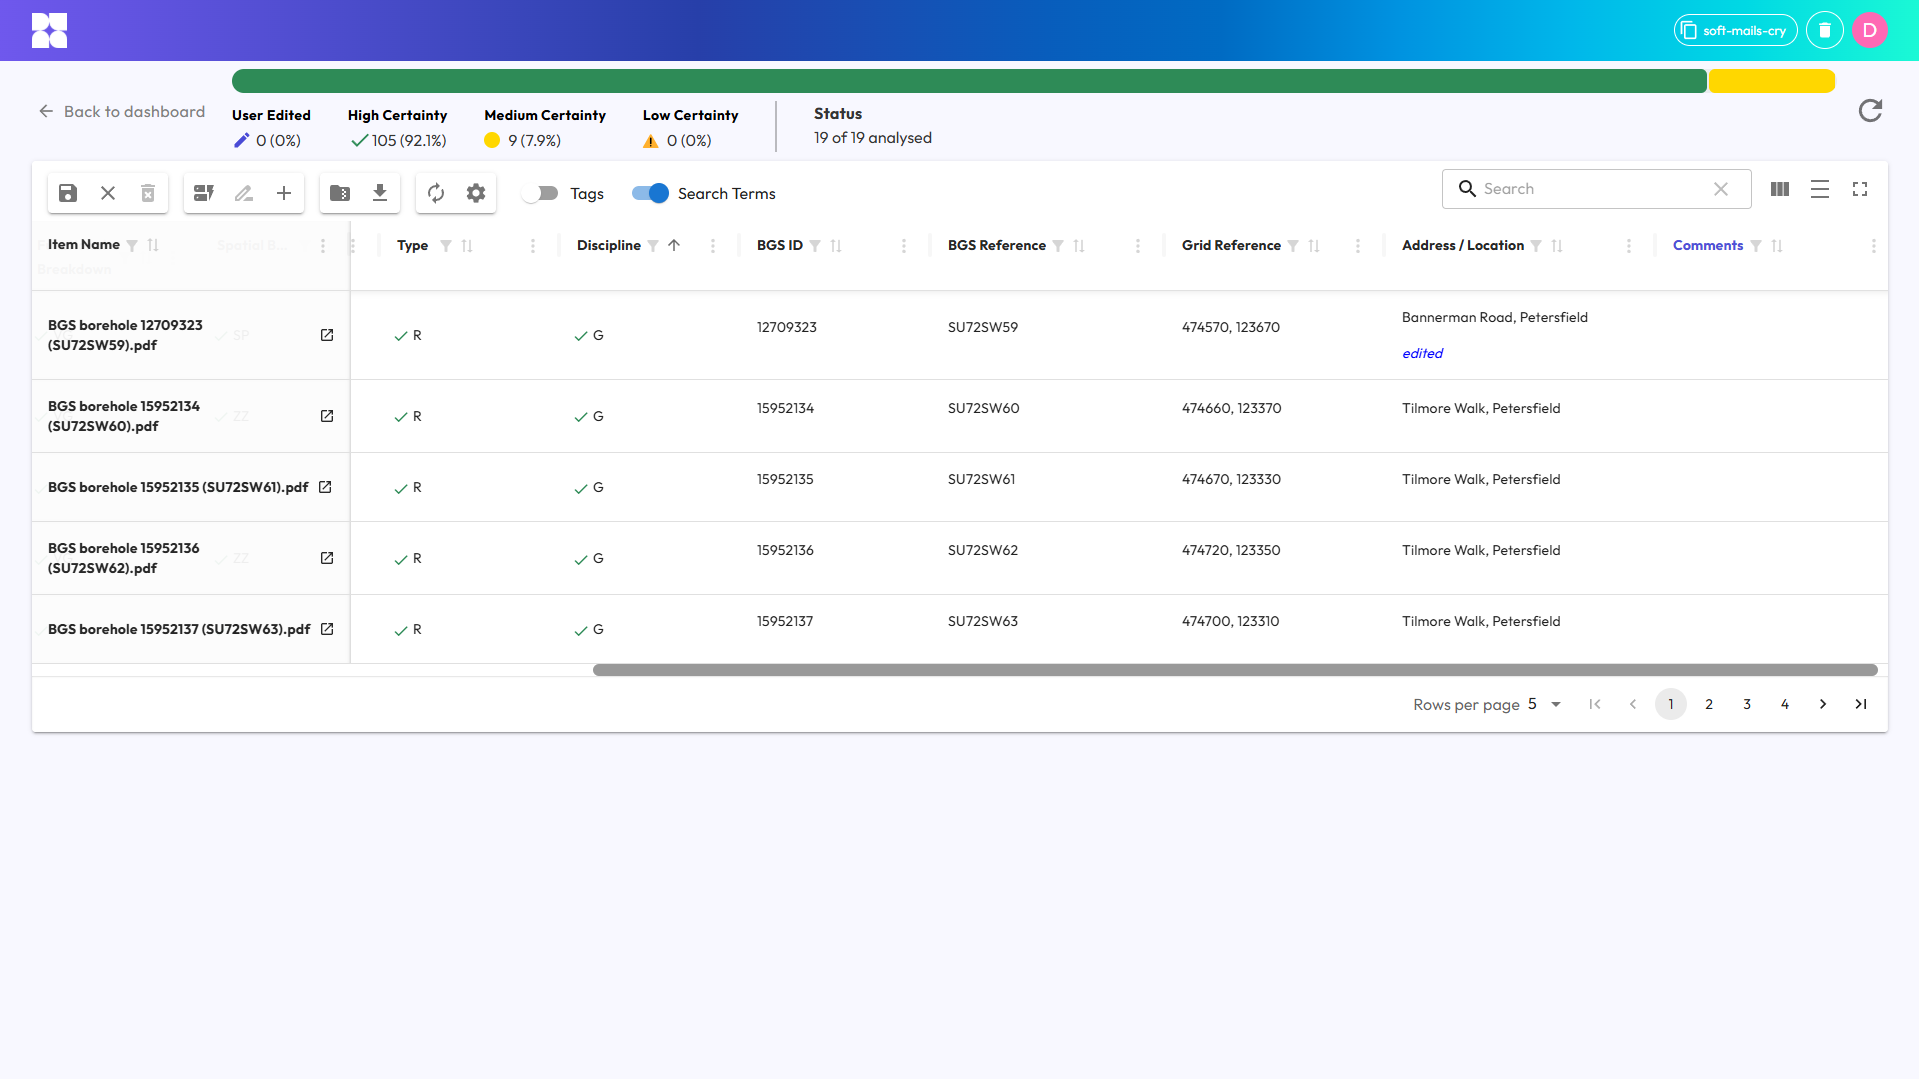The image size is (1919, 1079).
Task: Enable the Tags toggle
Action: 541,193
